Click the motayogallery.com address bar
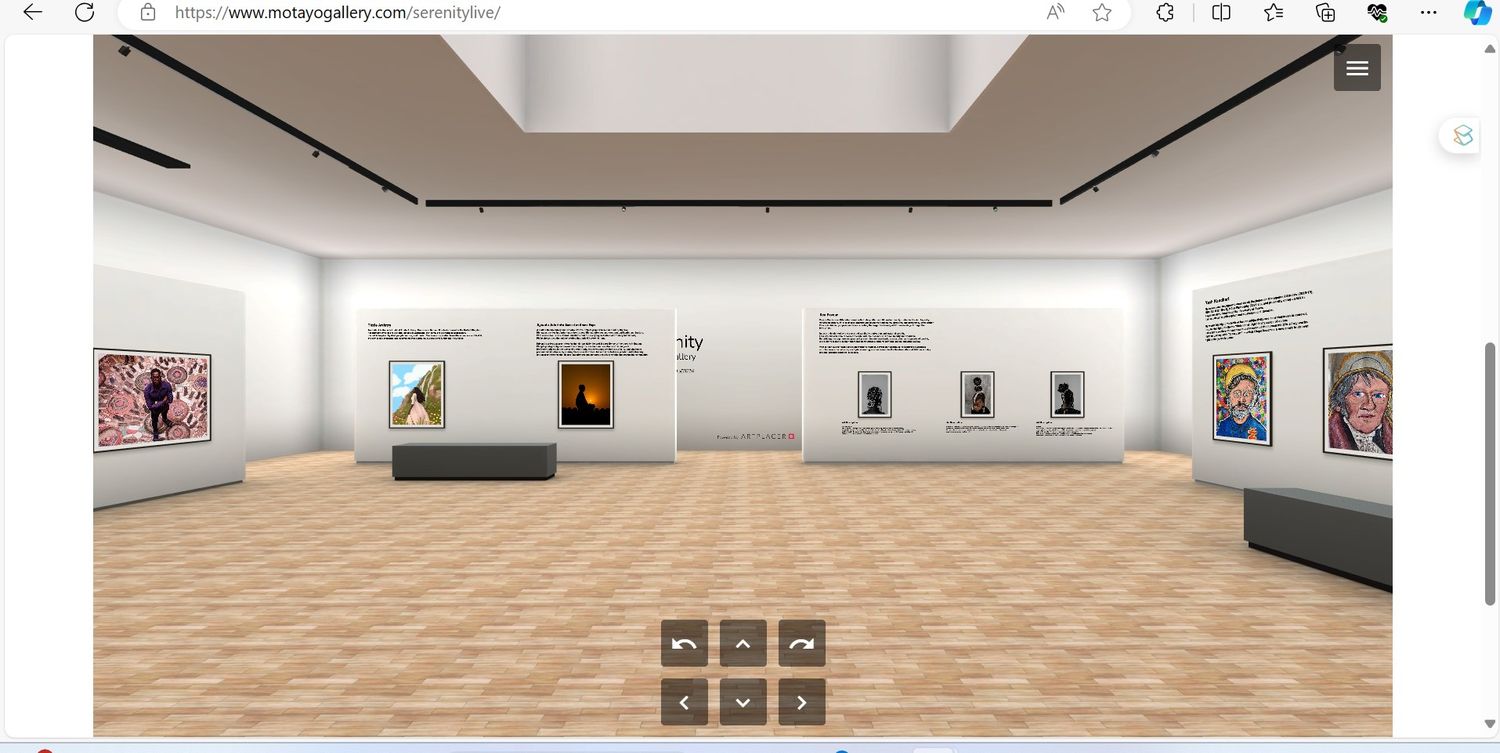 [x=600, y=12]
